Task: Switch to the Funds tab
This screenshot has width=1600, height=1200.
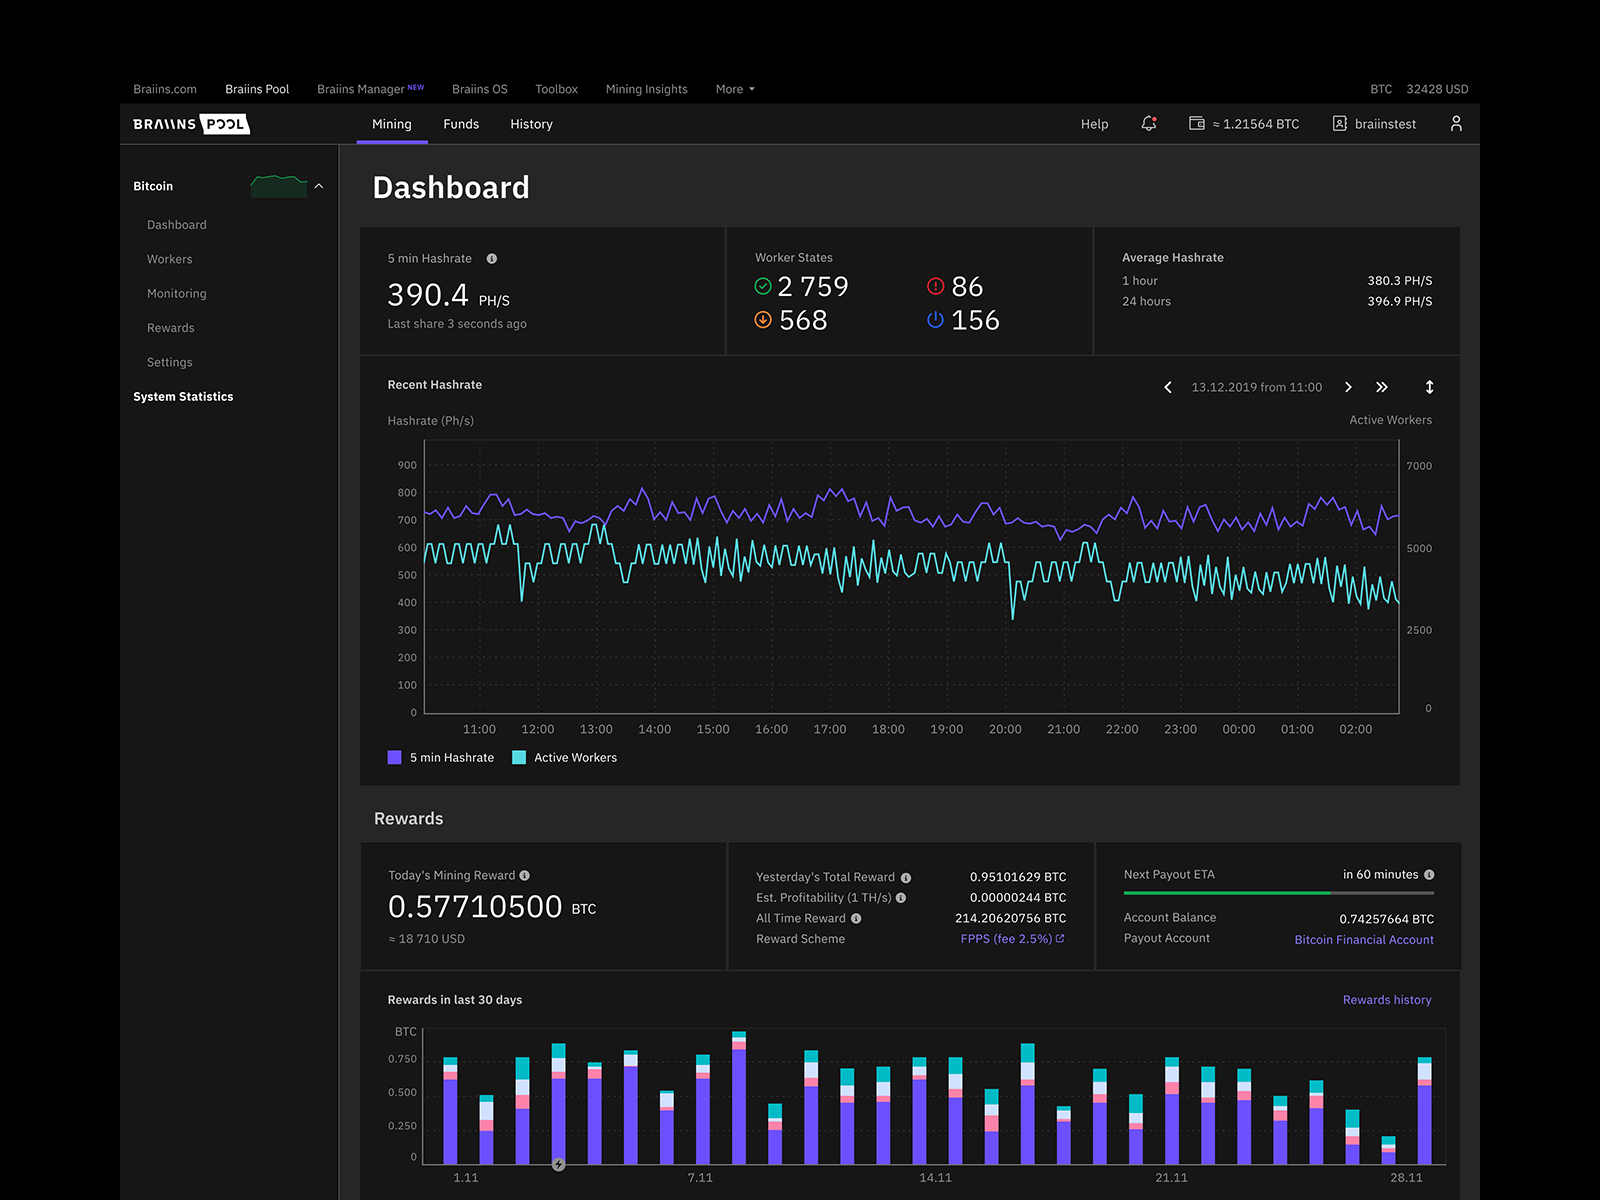Action: [x=461, y=124]
